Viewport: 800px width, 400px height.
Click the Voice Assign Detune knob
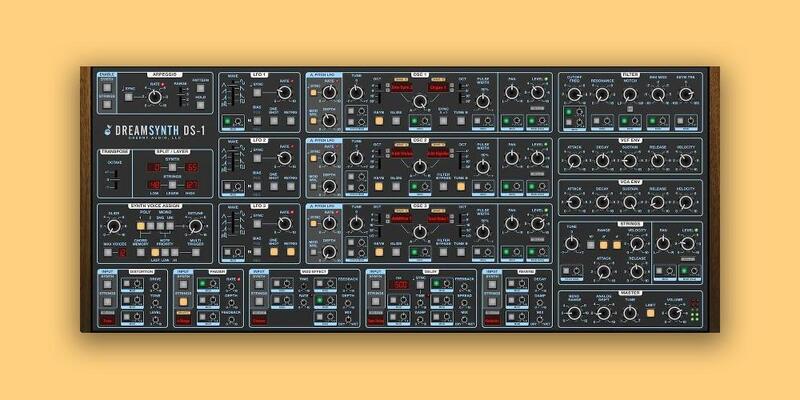click(x=195, y=226)
